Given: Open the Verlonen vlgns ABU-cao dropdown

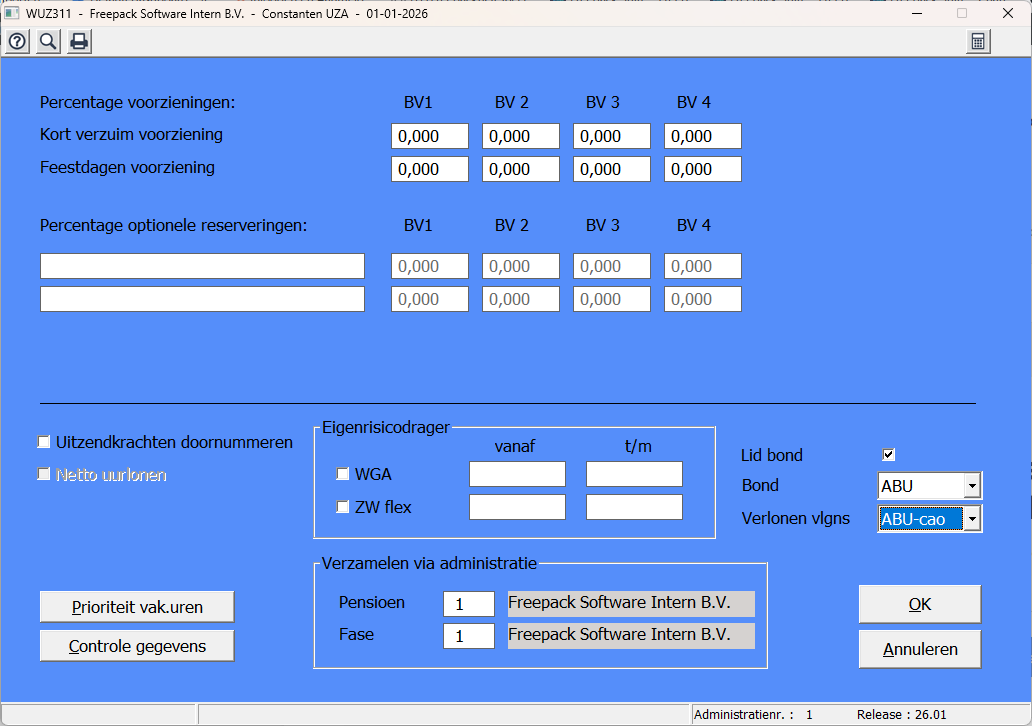Looking at the screenshot, I should point(971,520).
